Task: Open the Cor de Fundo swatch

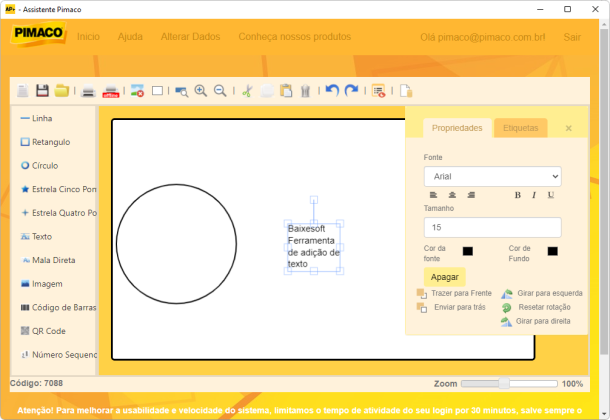Action: [x=552, y=251]
